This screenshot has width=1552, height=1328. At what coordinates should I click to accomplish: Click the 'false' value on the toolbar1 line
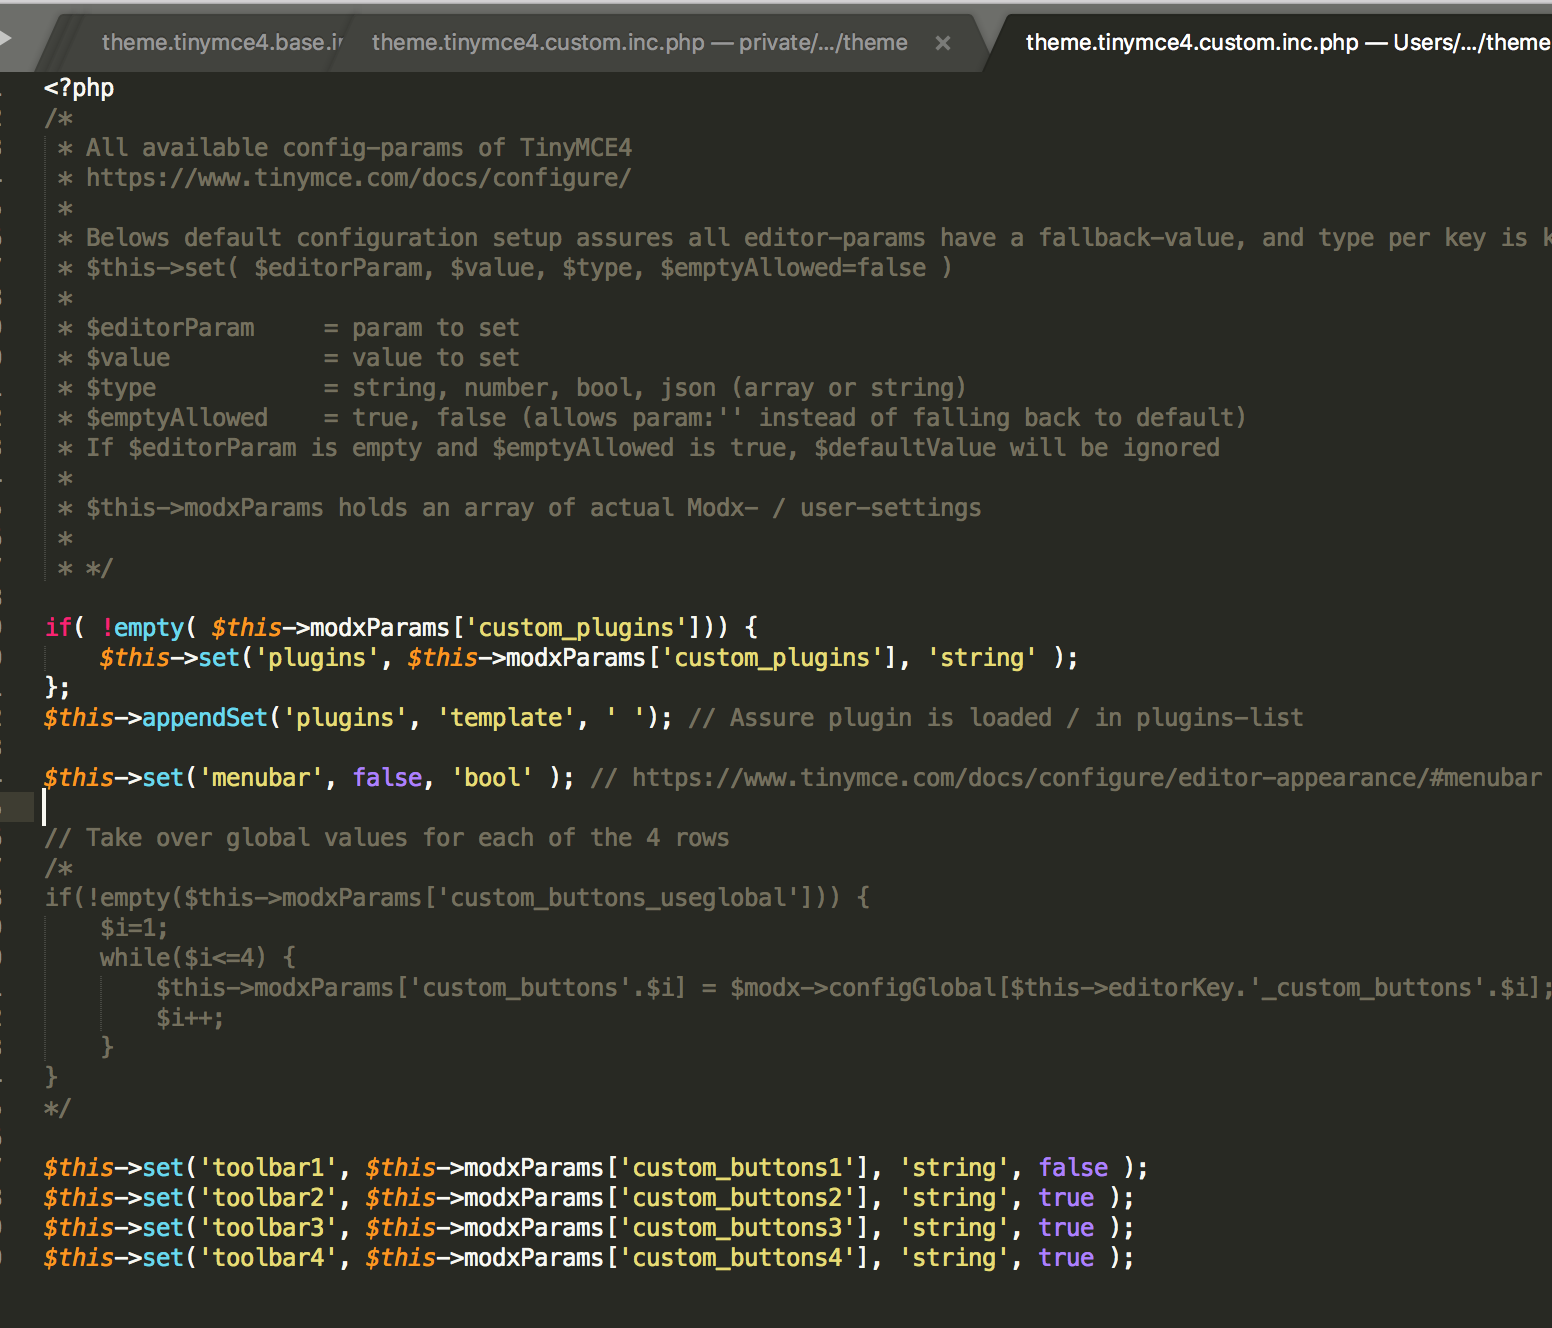(x=1073, y=1167)
